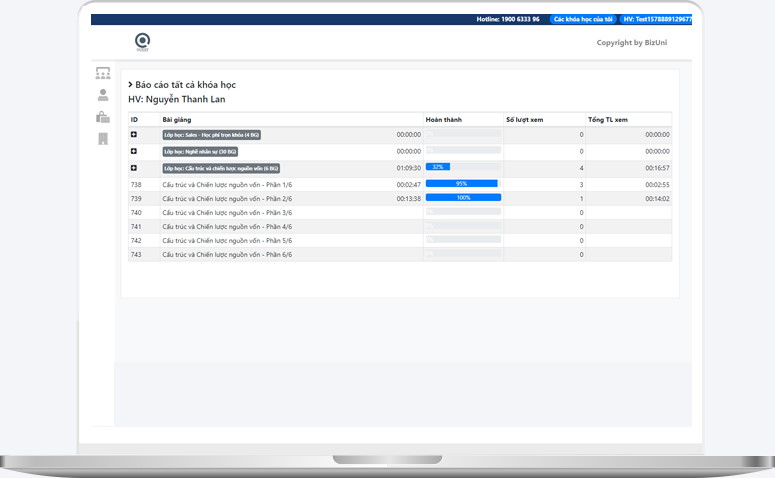The image size is (775, 478).
Task: Click the building icon in the sidebar
Action: 103,139
